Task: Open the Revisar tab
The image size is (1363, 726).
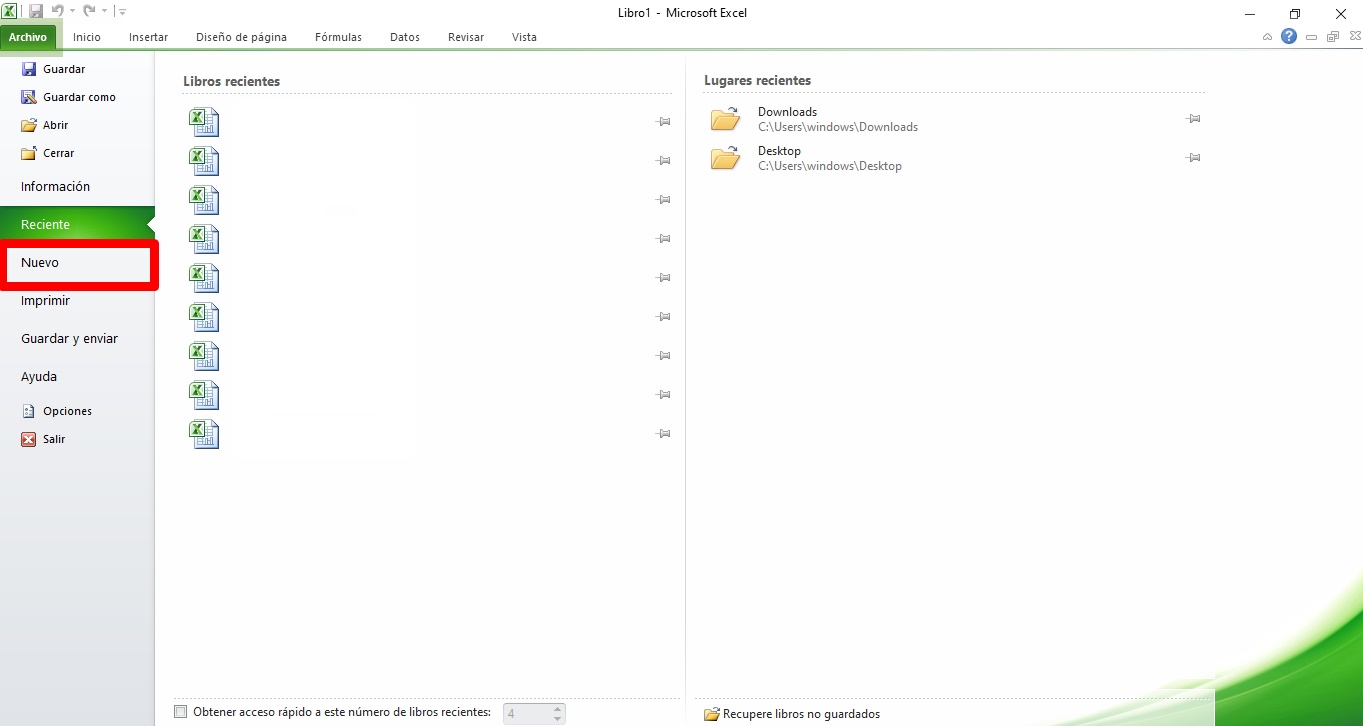Action: (466, 37)
